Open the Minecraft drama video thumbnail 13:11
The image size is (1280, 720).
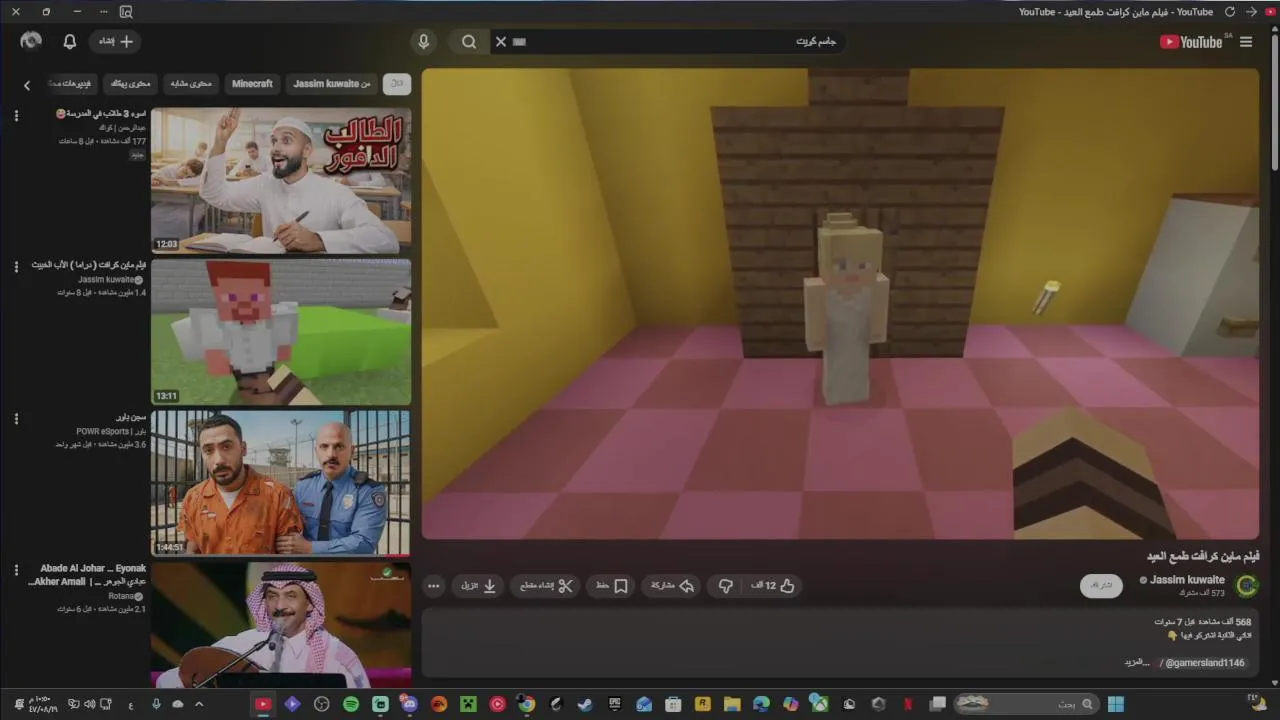tap(281, 332)
